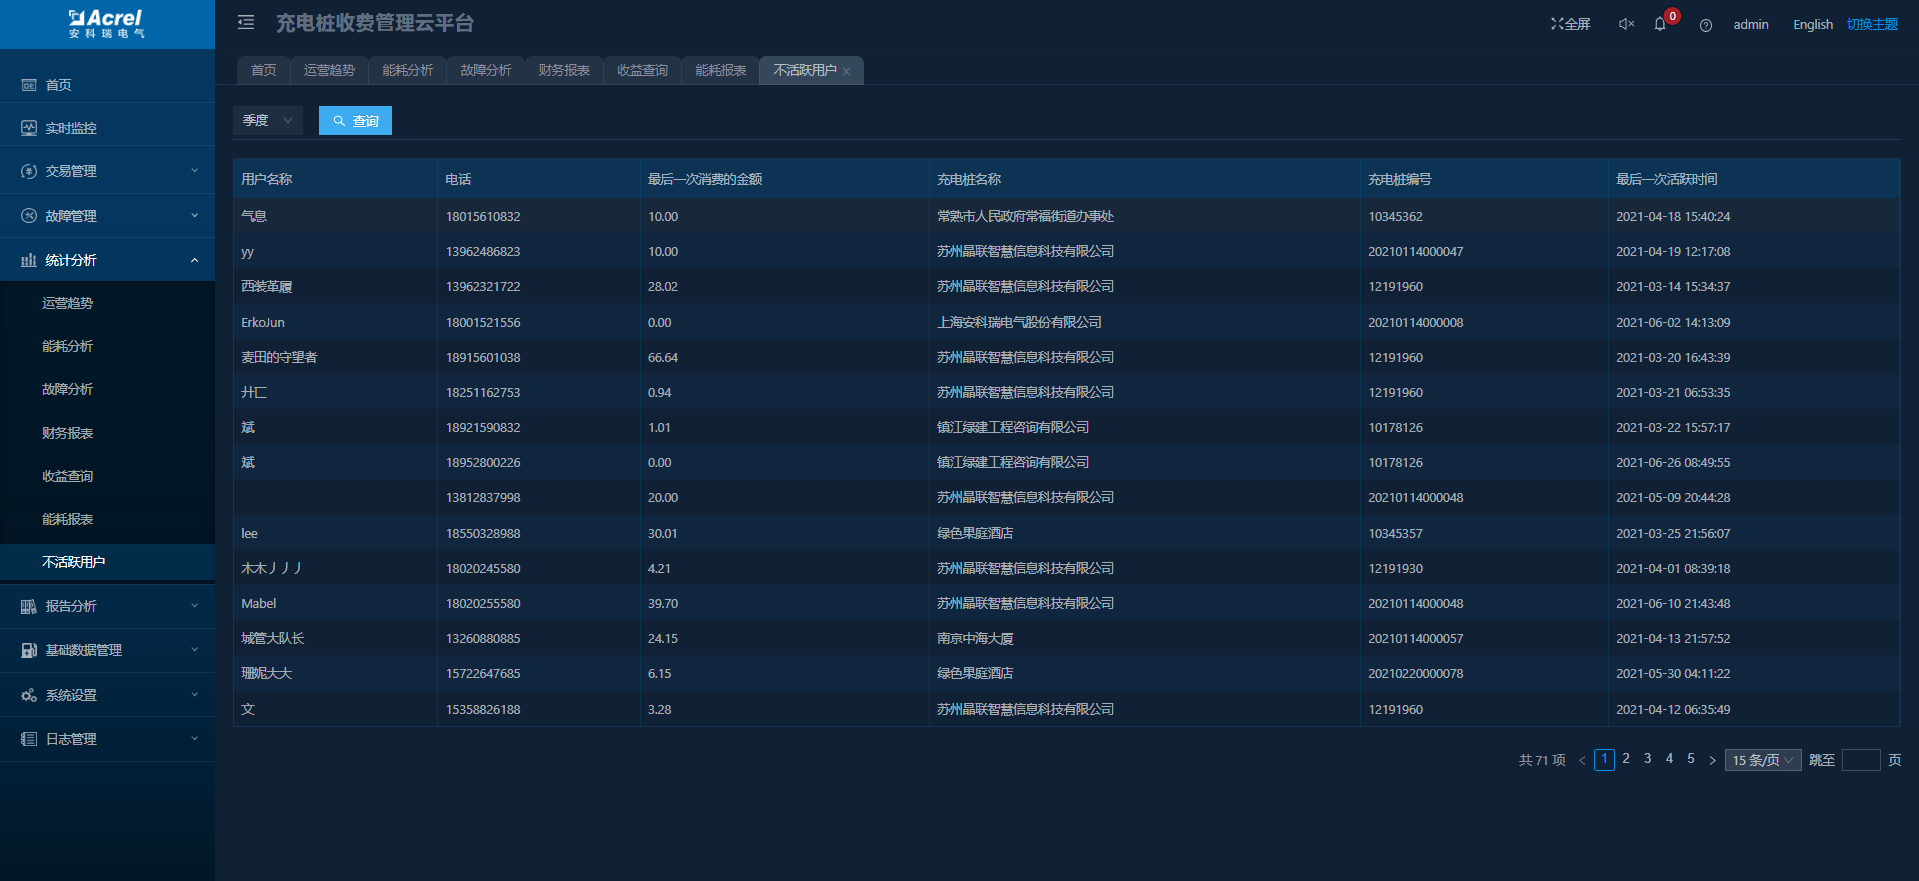The width and height of the screenshot is (1919, 881).
Task: Click the 系统设置 gear icon
Action: (29, 695)
